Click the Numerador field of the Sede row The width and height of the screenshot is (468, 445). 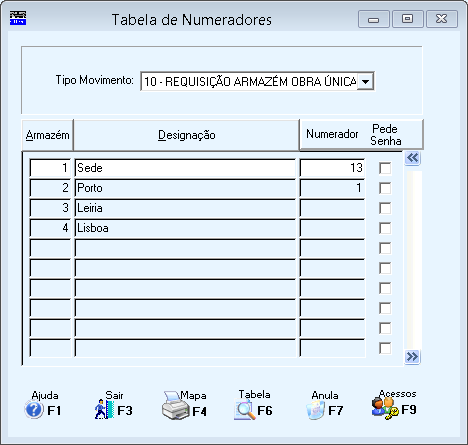[x=332, y=168]
